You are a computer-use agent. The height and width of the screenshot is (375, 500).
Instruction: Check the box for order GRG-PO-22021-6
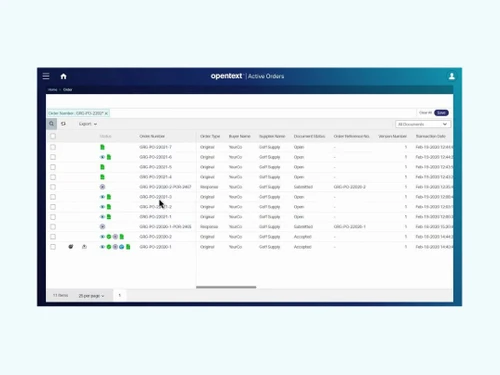click(x=53, y=157)
